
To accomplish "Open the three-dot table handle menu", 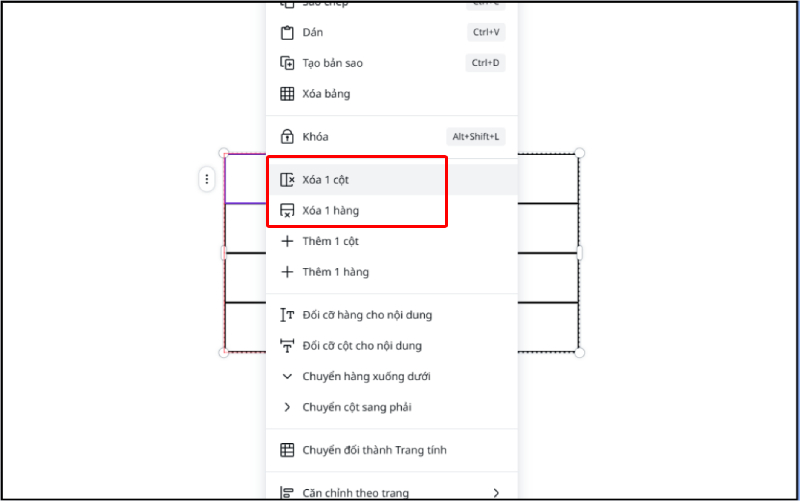I will click(x=207, y=180).
